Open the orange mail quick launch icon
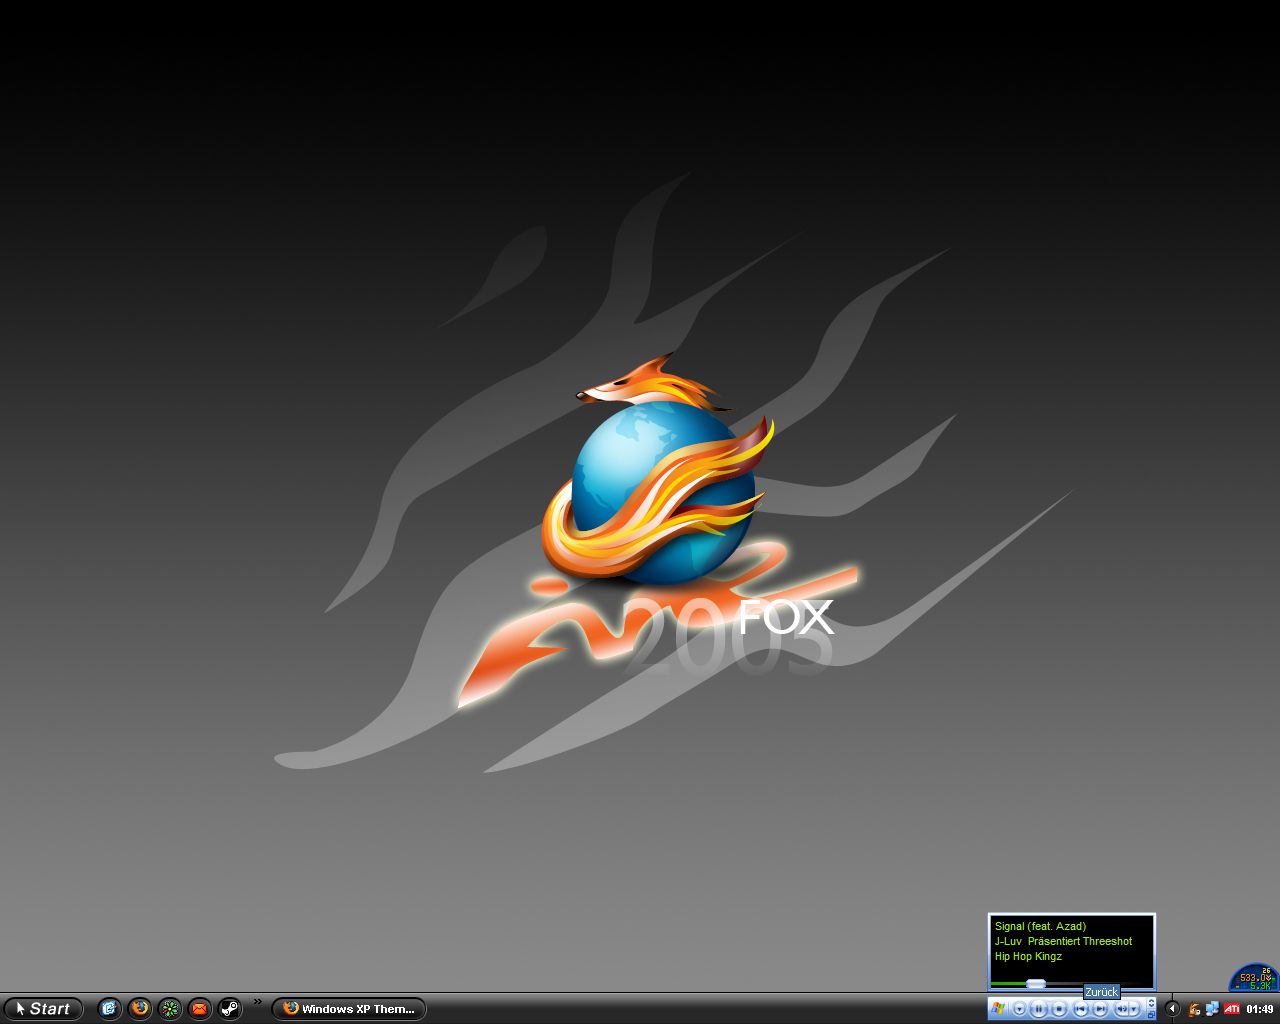1280x1024 pixels. coord(200,1008)
